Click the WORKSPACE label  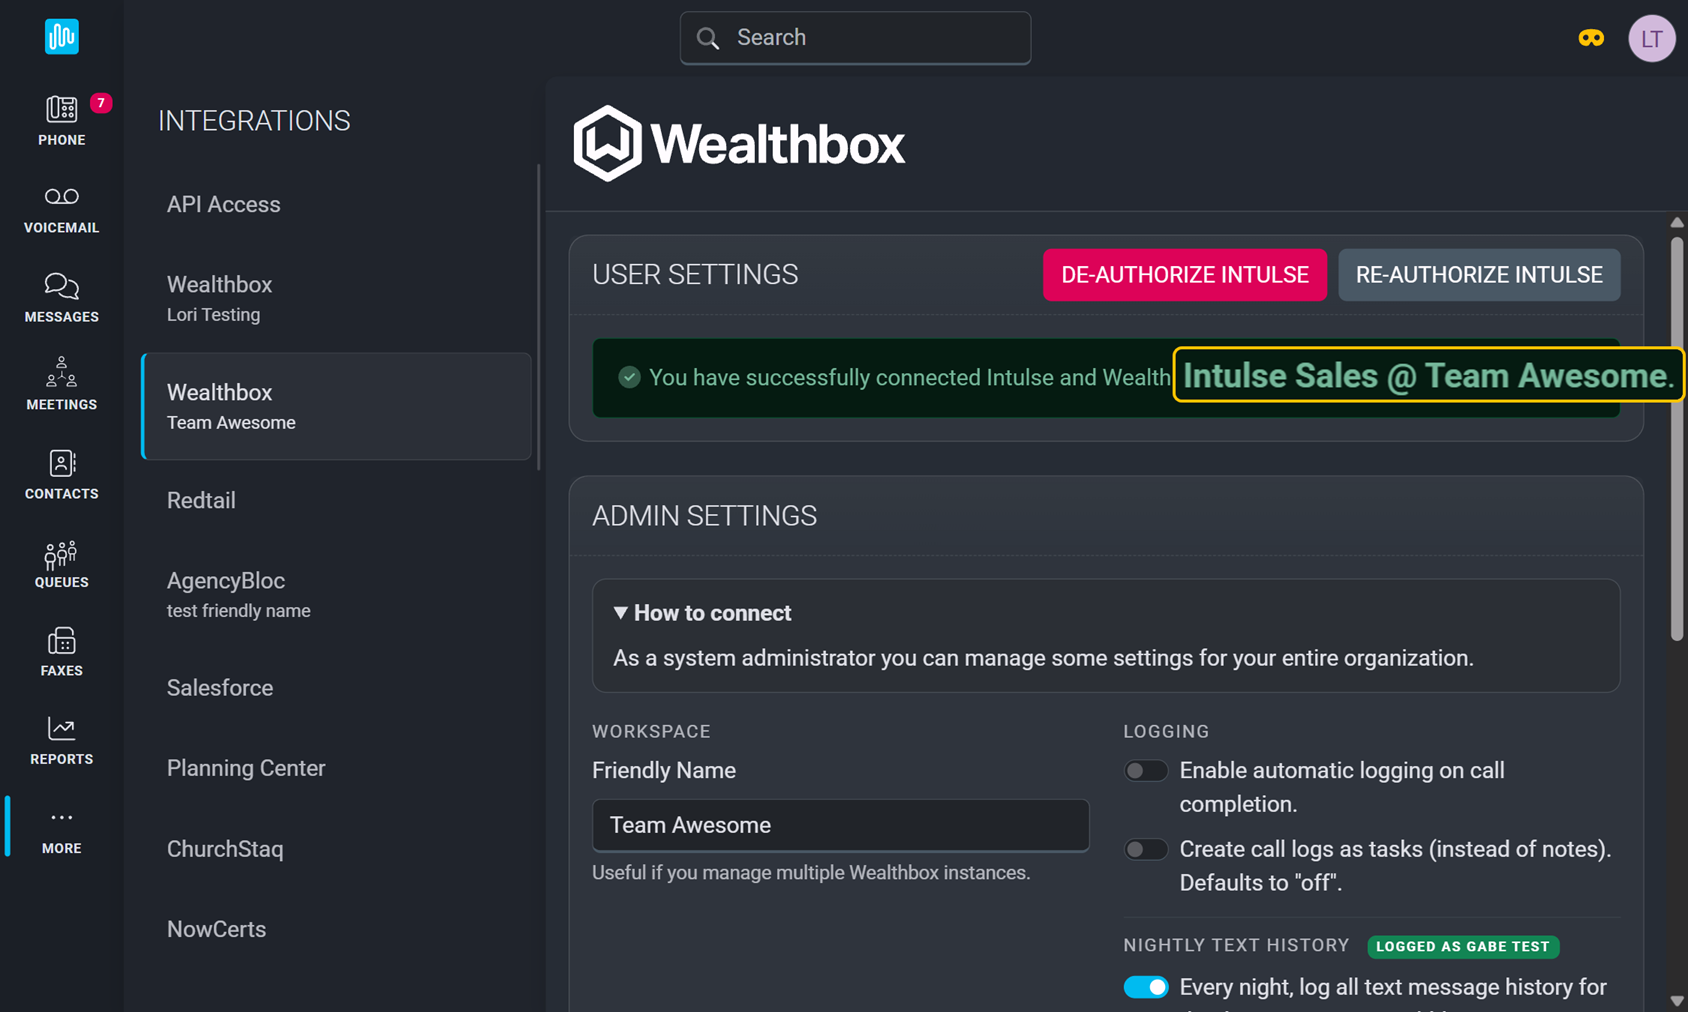(651, 732)
